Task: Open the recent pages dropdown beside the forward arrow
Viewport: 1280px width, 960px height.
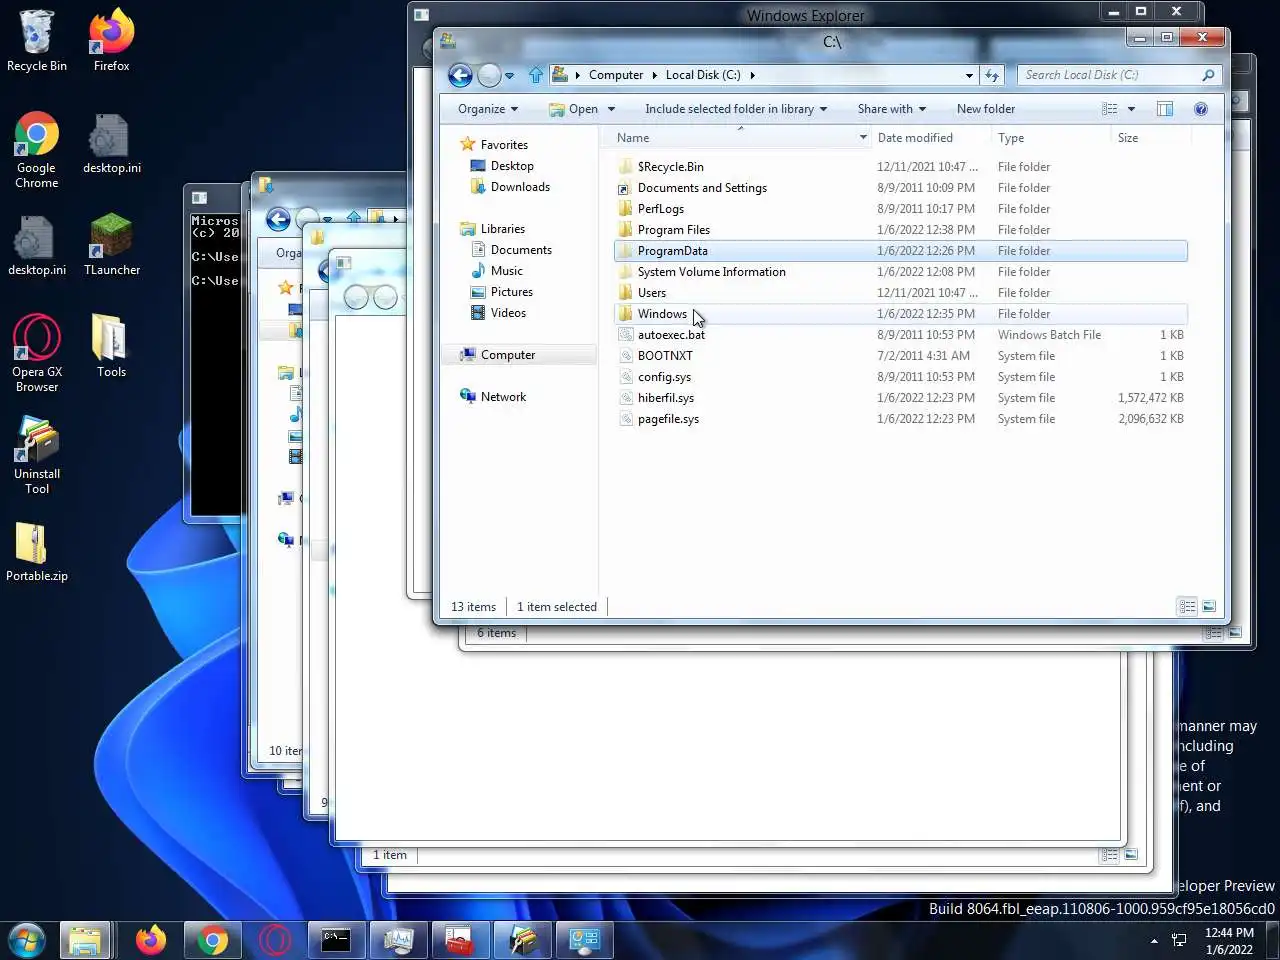Action: [x=509, y=76]
